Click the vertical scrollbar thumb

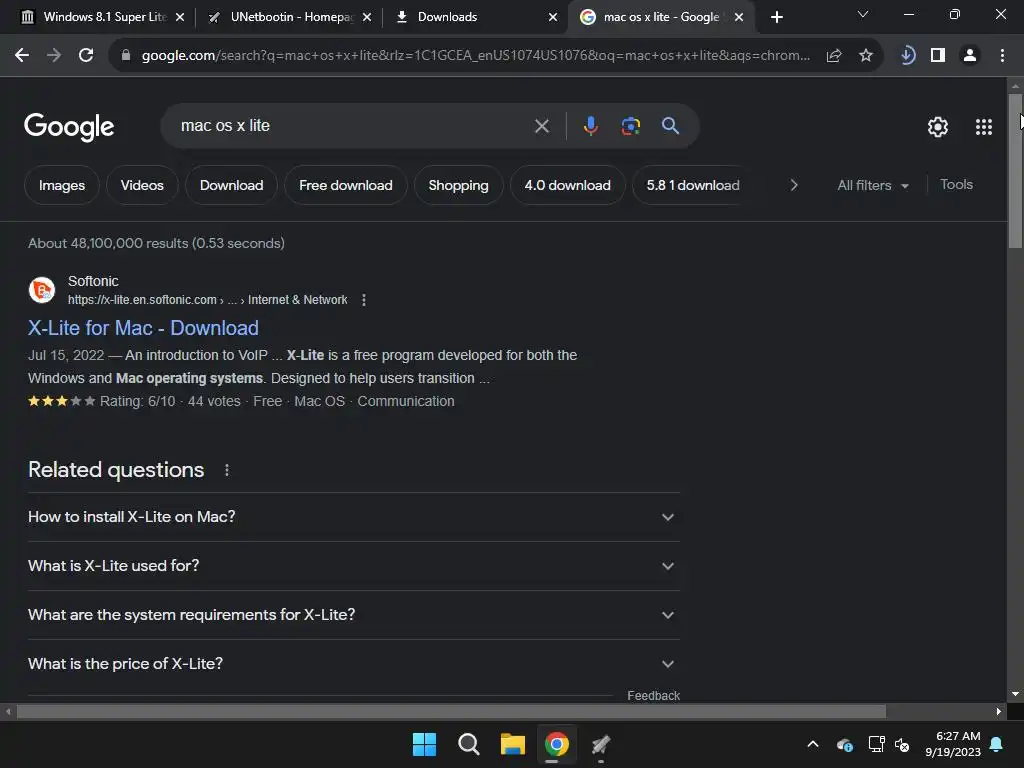(1015, 171)
